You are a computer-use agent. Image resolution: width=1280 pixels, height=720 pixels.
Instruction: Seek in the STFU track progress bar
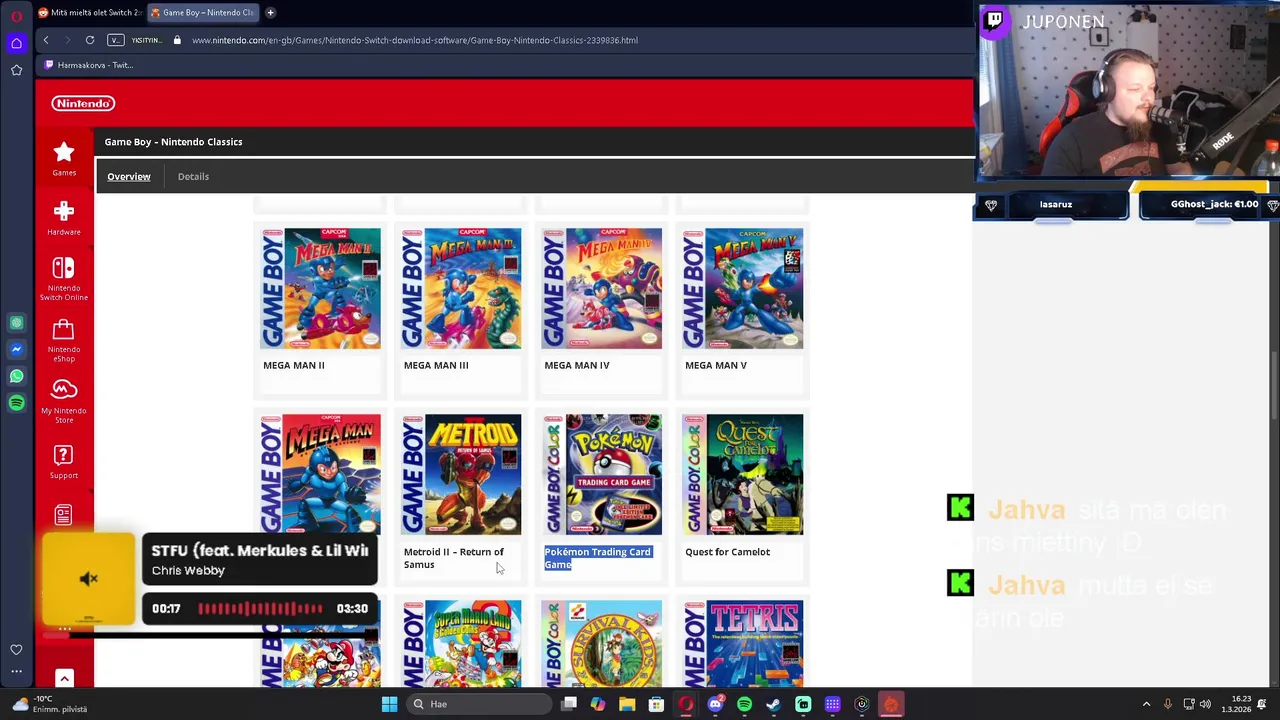[260, 608]
